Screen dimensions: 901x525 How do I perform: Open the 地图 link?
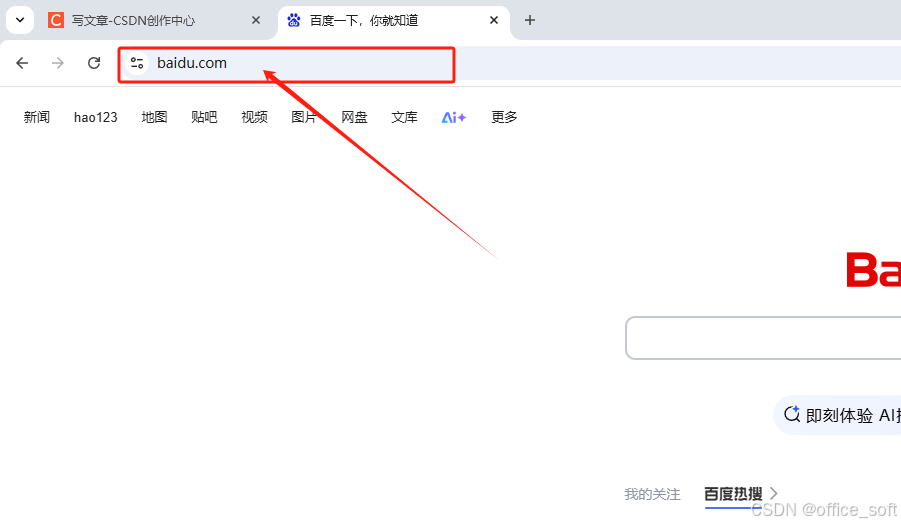154,117
